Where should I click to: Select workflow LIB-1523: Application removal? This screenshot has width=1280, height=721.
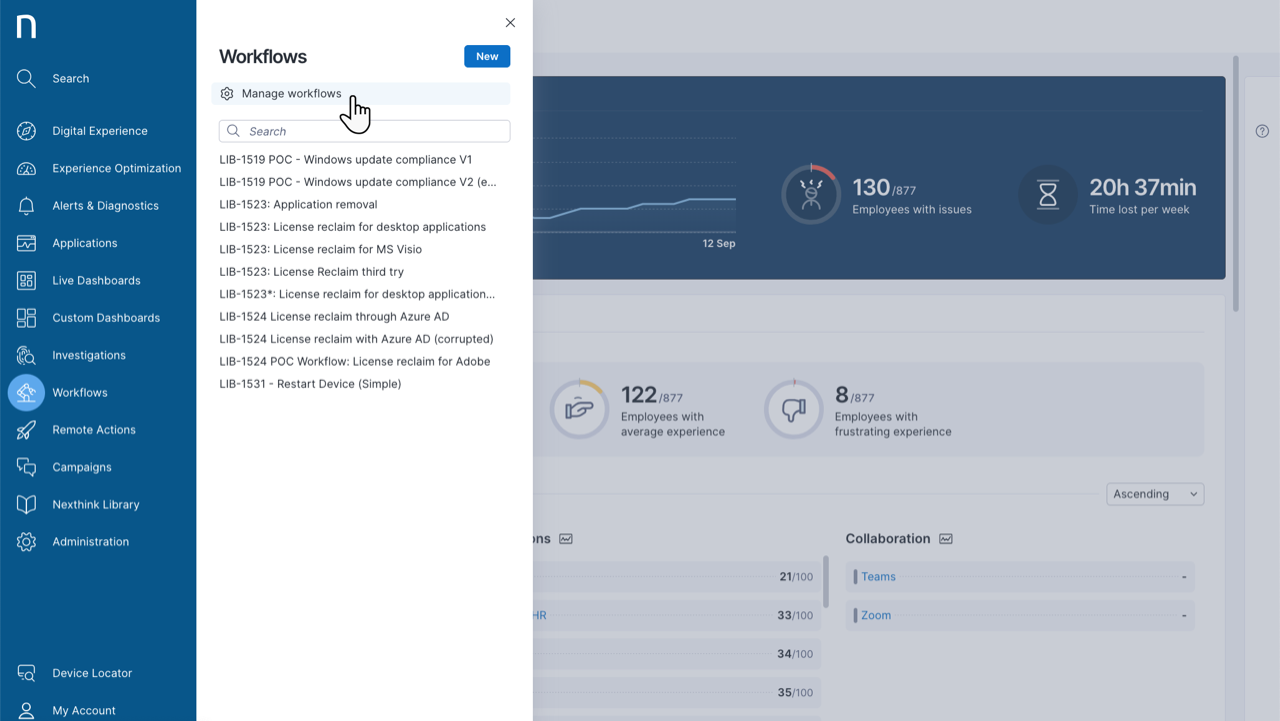(x=298, y=204)
